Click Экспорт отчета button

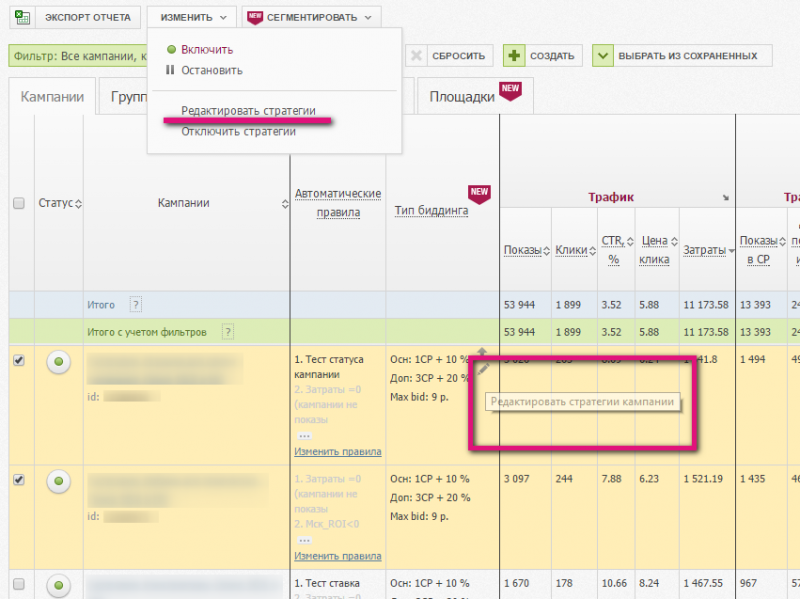pyautogui.click(x=88, y=17)
